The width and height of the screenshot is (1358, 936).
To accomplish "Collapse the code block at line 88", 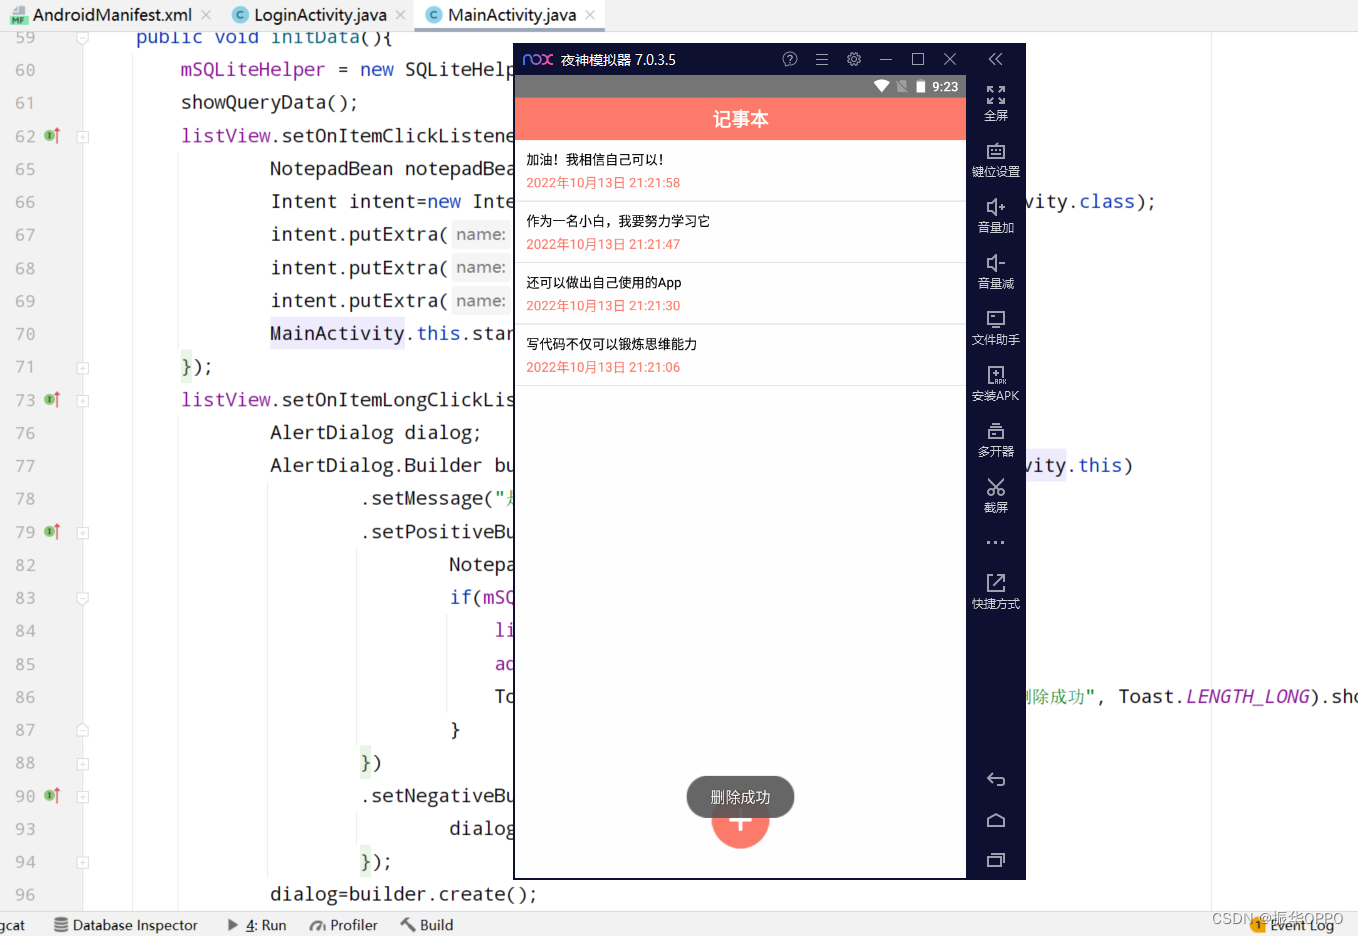I will (83, 764).
